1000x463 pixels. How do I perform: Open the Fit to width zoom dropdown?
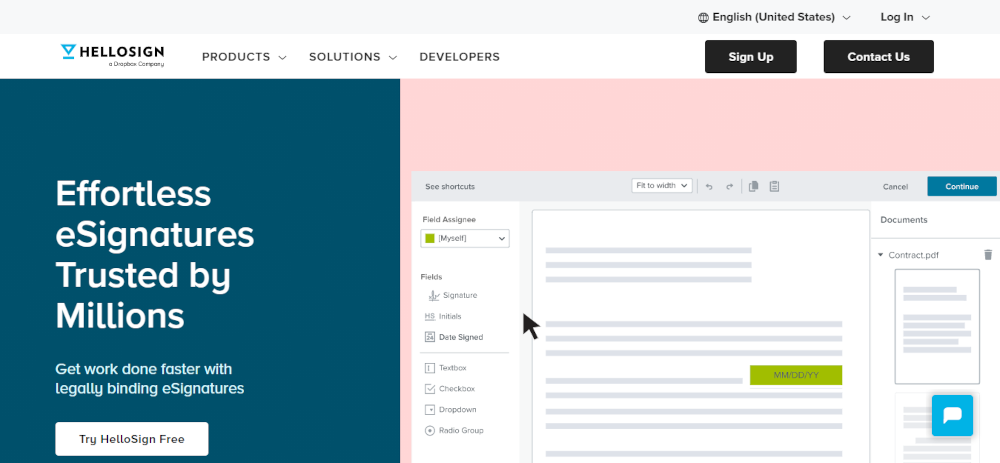(662, 186)
